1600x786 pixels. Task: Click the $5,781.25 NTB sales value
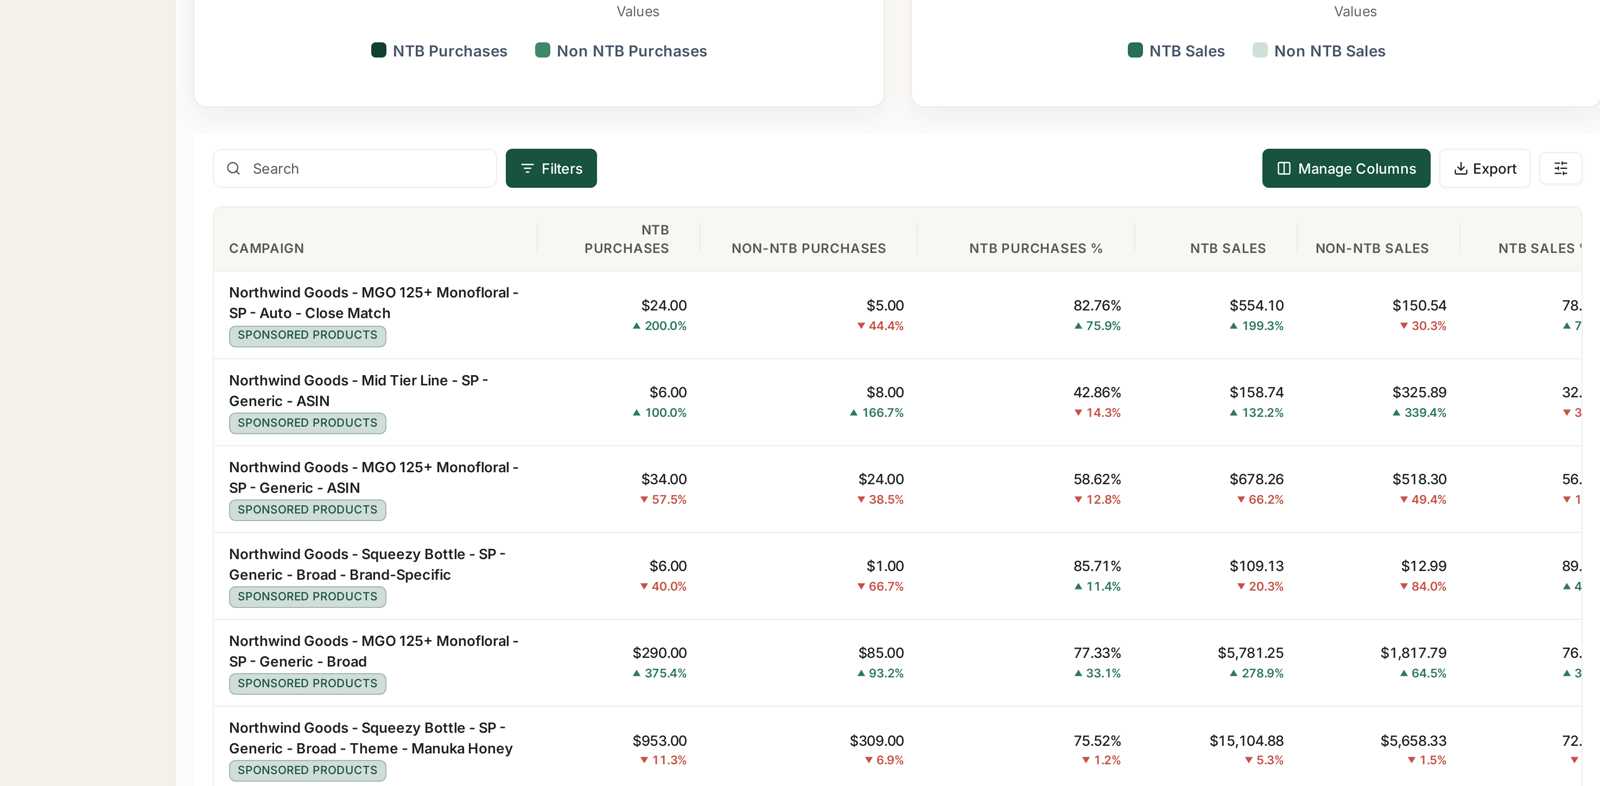(1251, 653)
